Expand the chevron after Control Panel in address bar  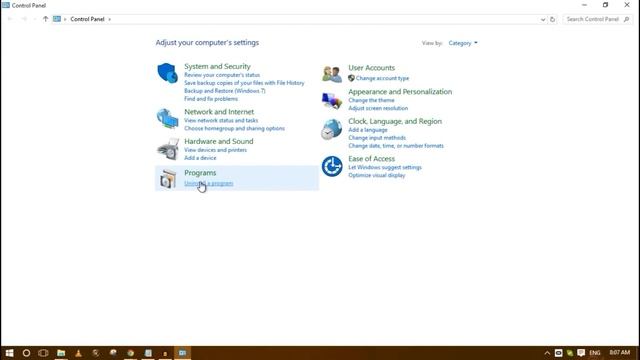point(109,19)
